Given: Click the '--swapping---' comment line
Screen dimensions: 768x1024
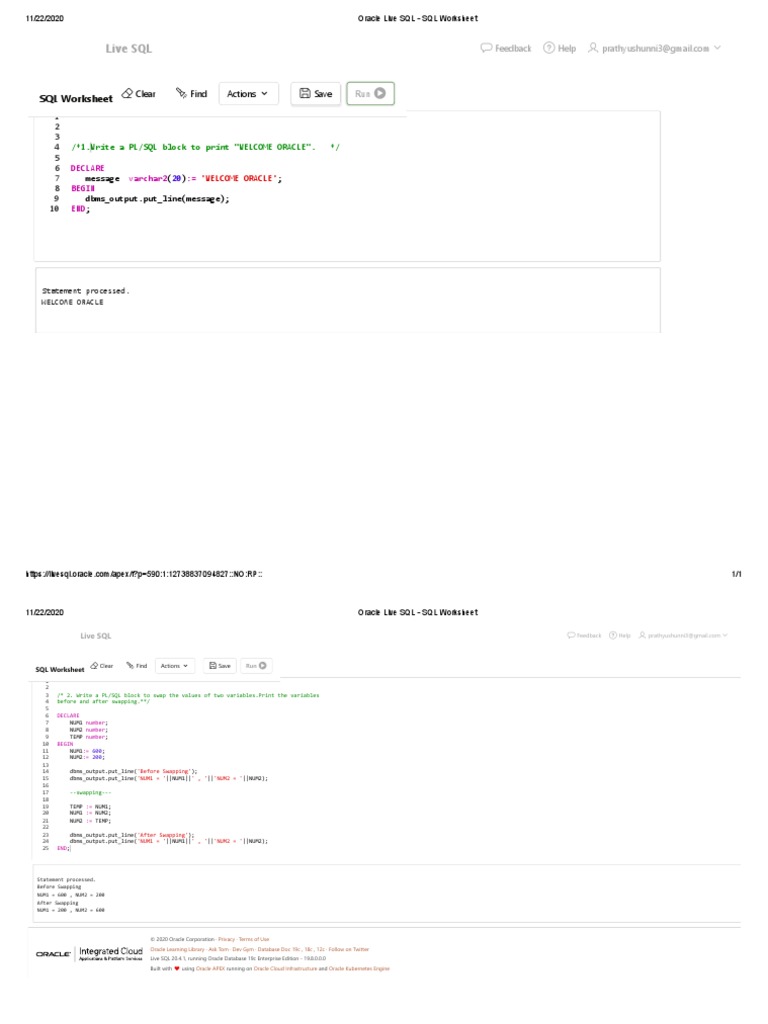Looking at the screenshot, I should [x=90, y=792].
